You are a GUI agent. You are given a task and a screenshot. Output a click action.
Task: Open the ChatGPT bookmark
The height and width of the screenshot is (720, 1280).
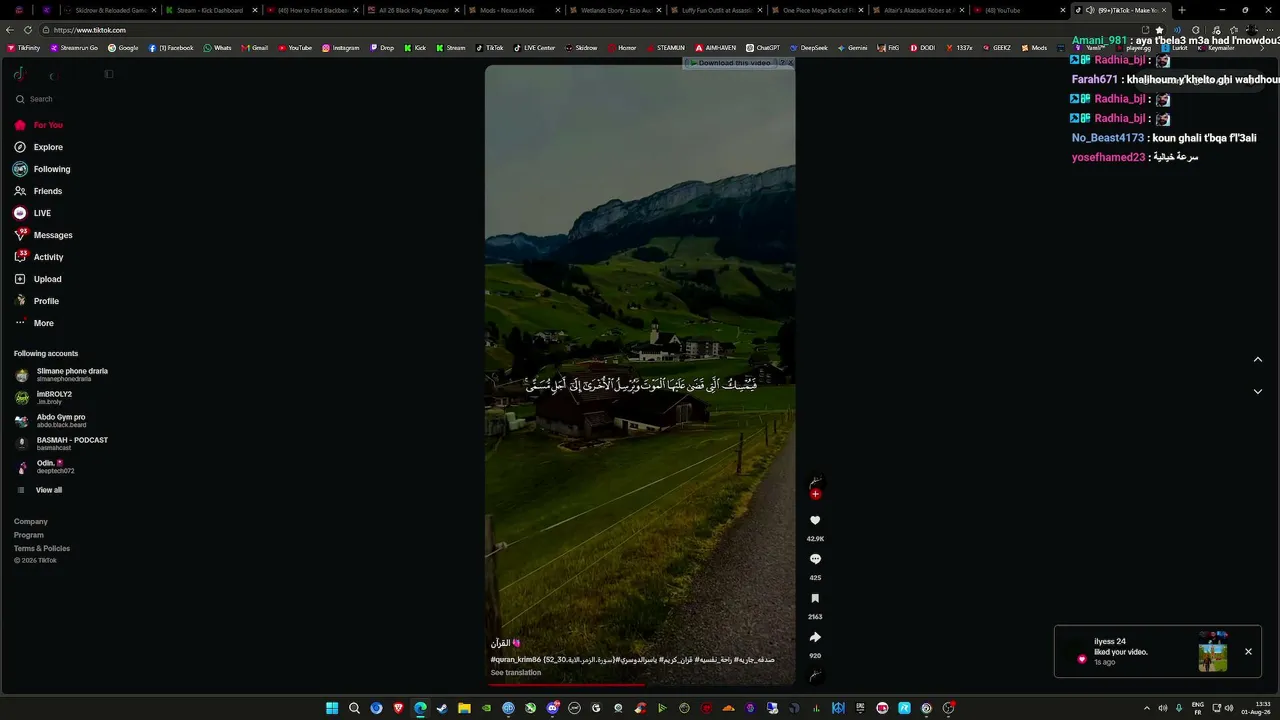763,48
